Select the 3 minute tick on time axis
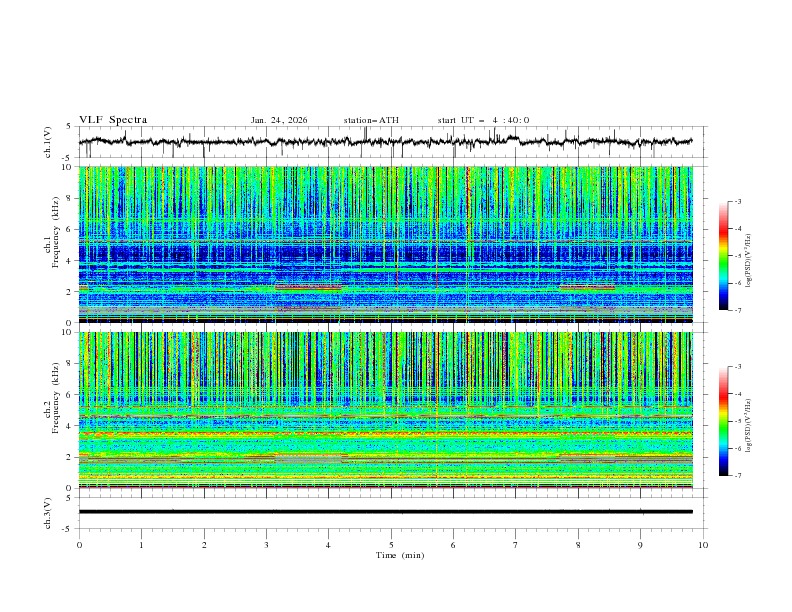The height and width of the screenshot is (612, 792). (x=266, y=545)
